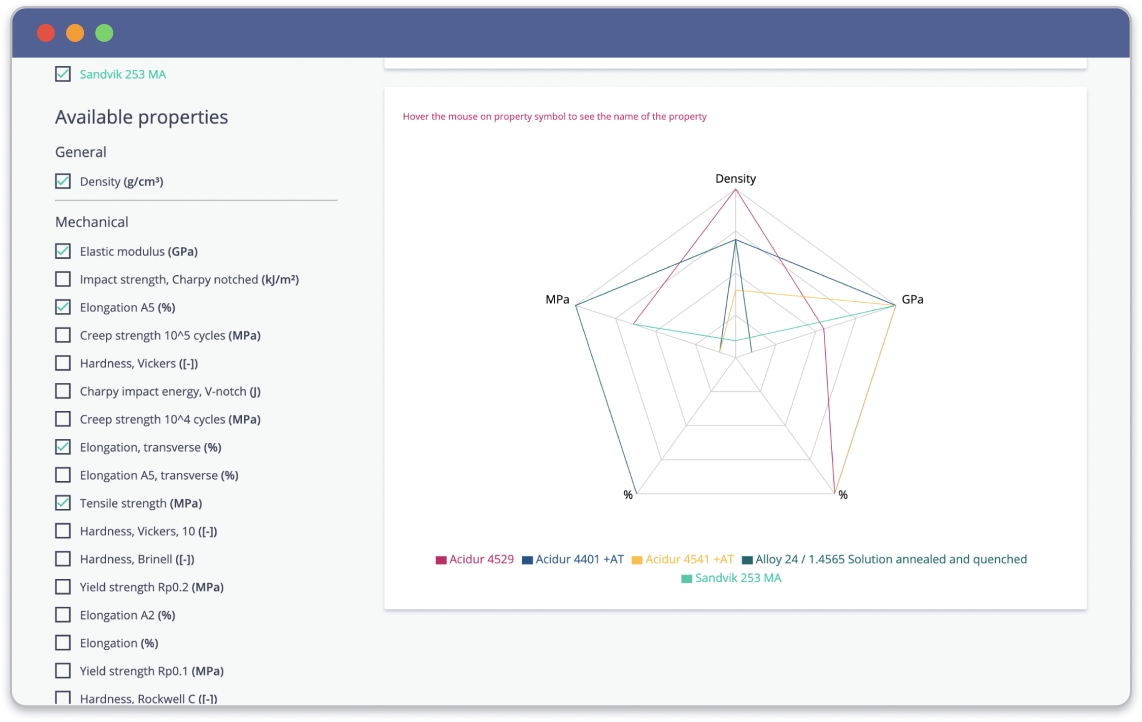The width and height of the screenshot is (1142, 722).
Task: Disable the Elastic modulus property
Action: (62, 251)
